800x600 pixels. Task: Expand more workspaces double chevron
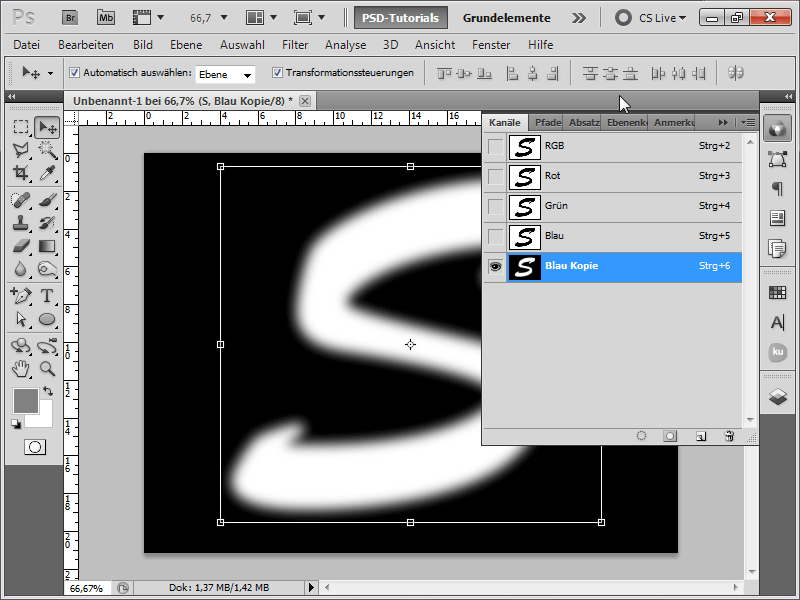coord(579,18)
